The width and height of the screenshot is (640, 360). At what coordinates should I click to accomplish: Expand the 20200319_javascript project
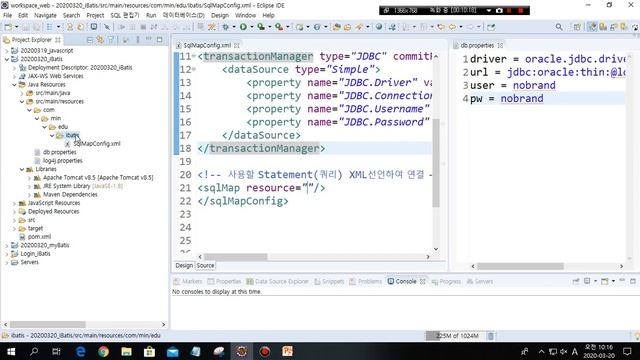7,51
